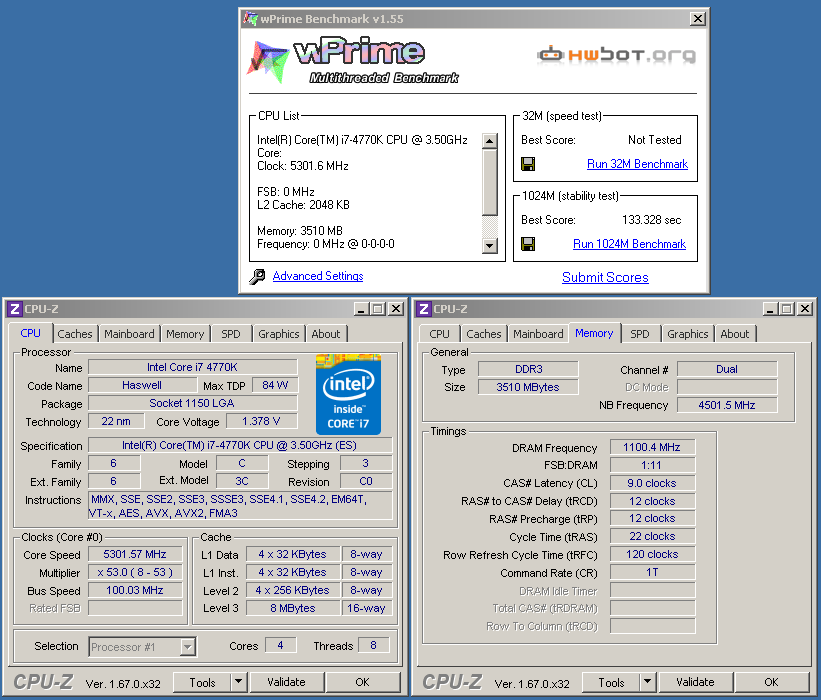Click the CPU List scrollbar up arrow
The image size is (821, 700).
490,141
